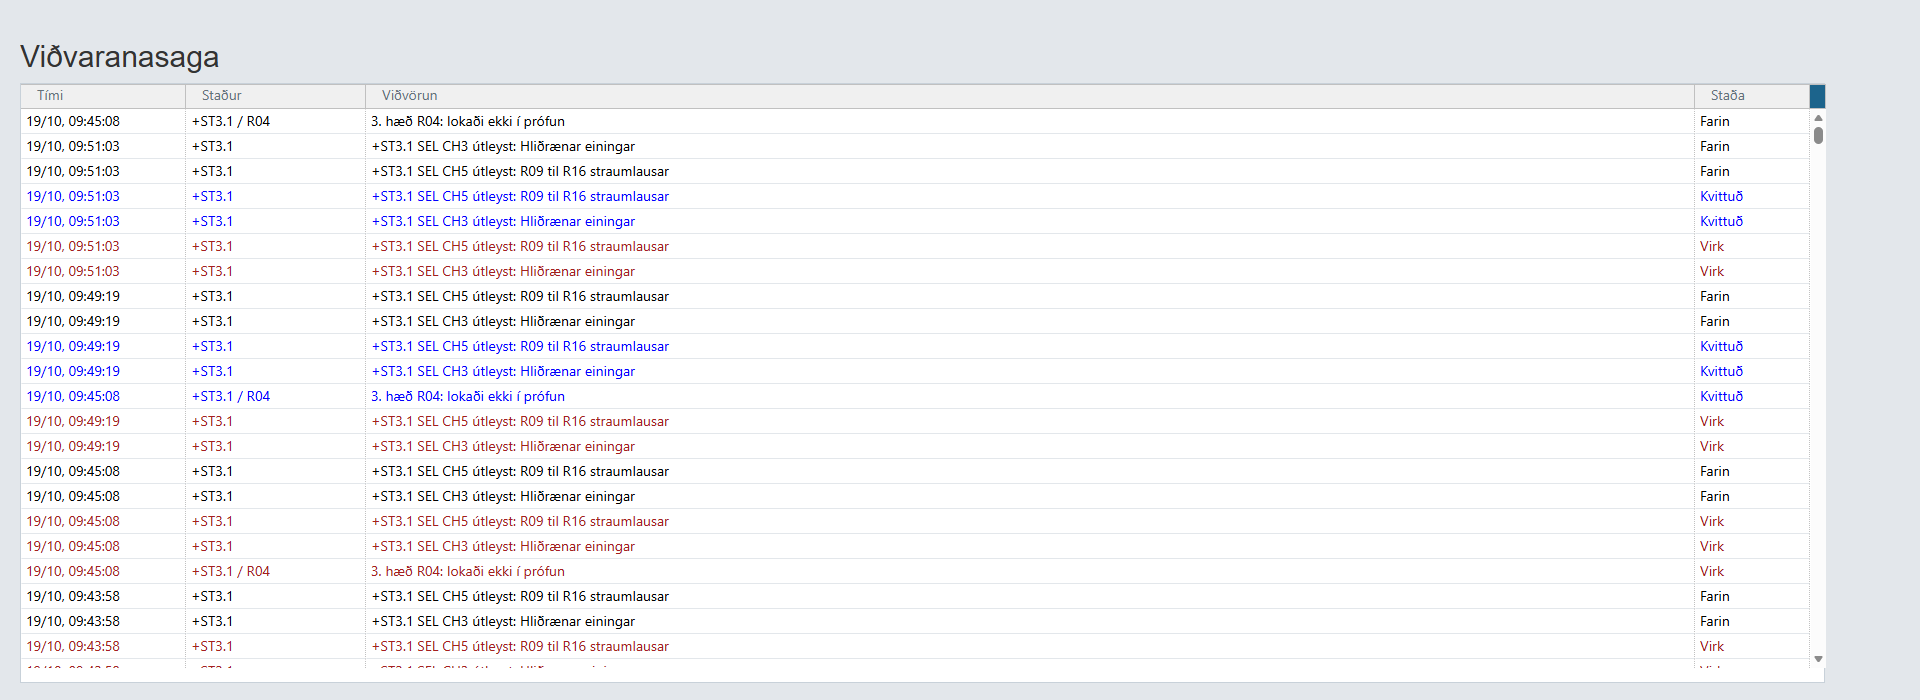This screenshot has height=700, width=1920.
Task: Click the scrollbar down arrow
Action: [x=1818, y=659]
